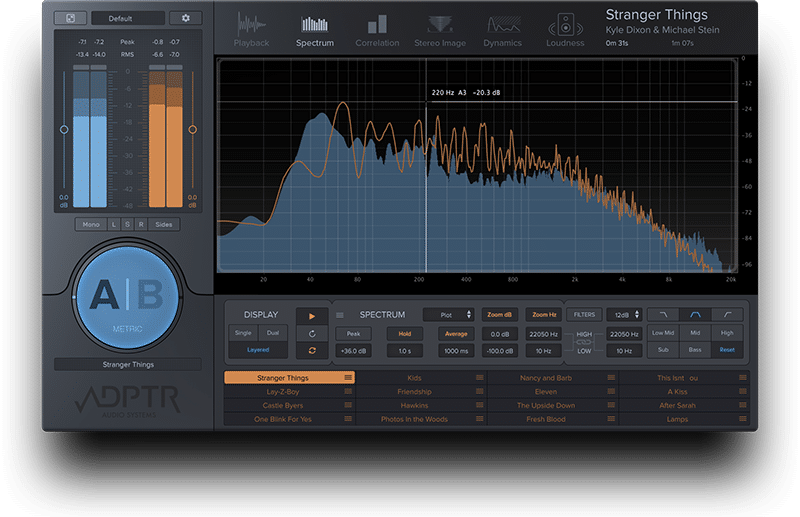Edit the 1000 ms average time field
Screen dimensions: 800x517
click(x=456, y=351)
